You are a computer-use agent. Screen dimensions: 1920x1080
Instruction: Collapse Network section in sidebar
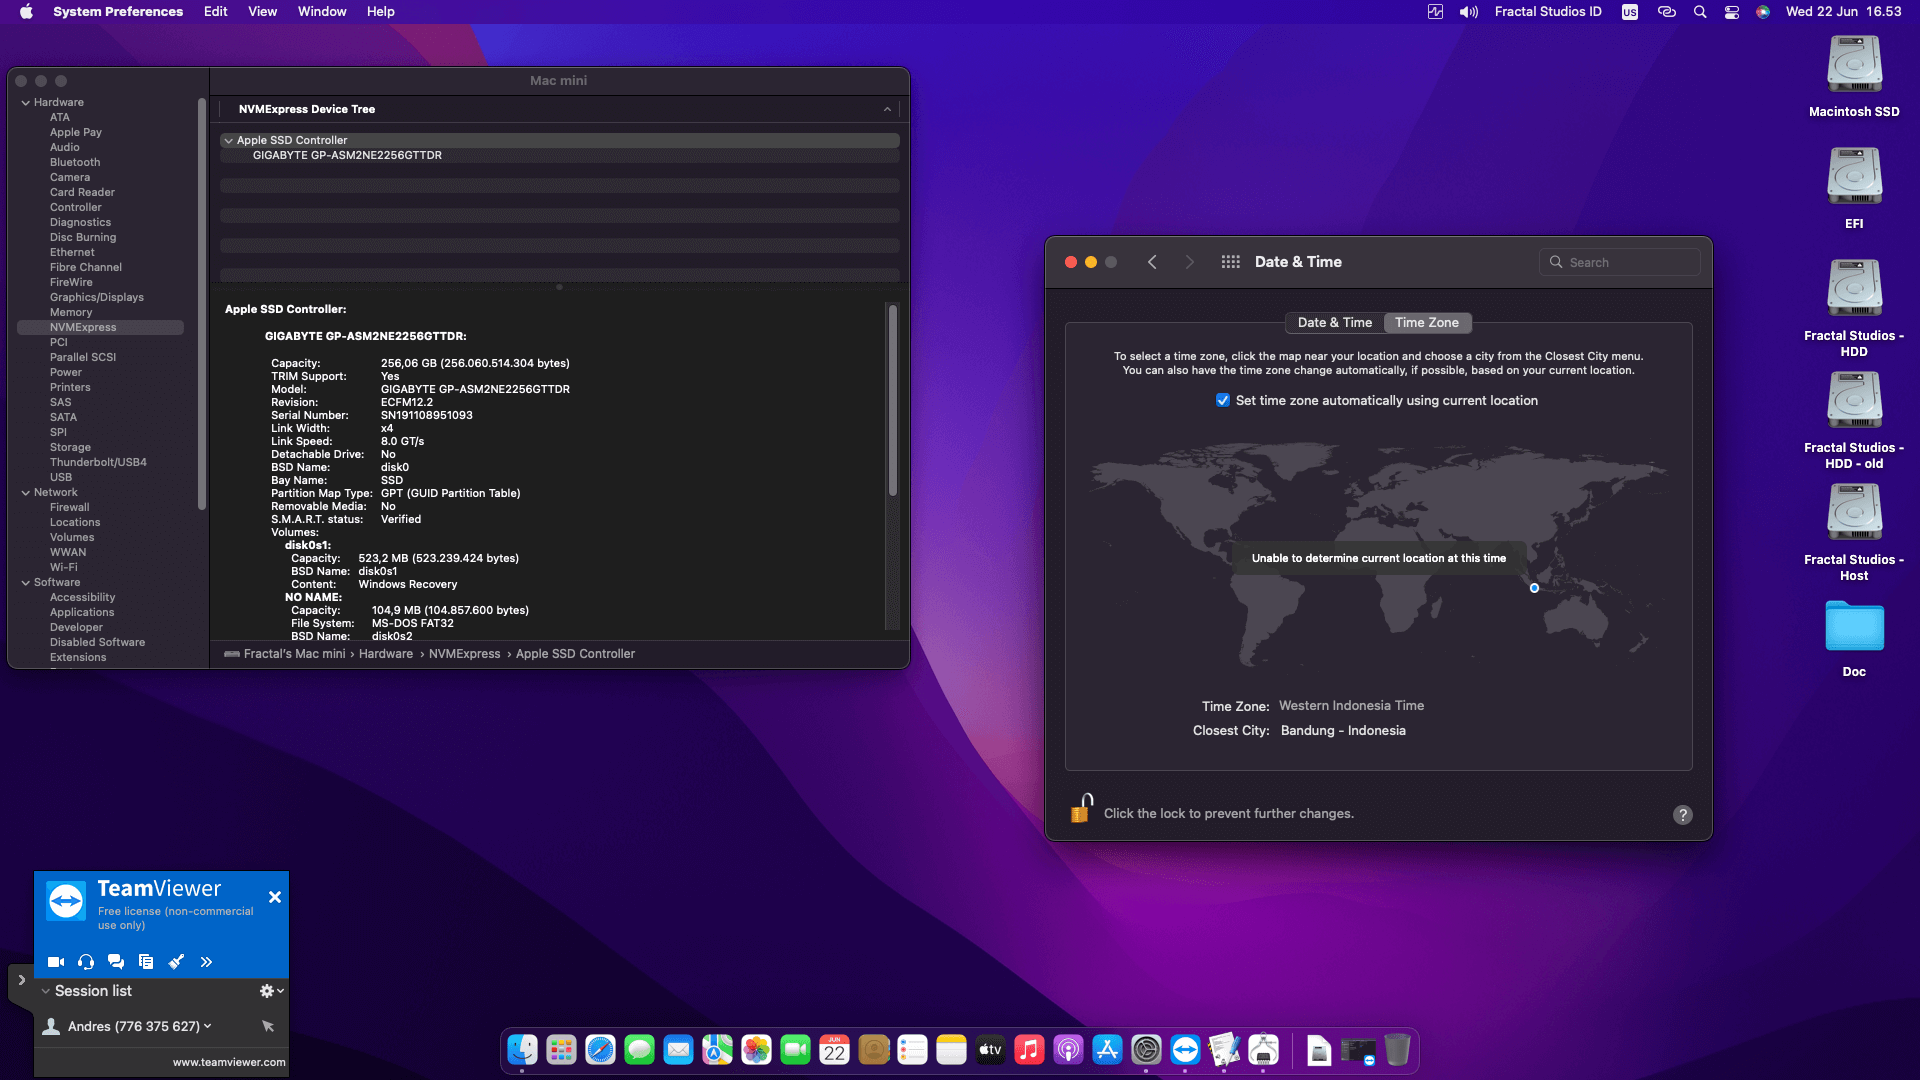25,492
